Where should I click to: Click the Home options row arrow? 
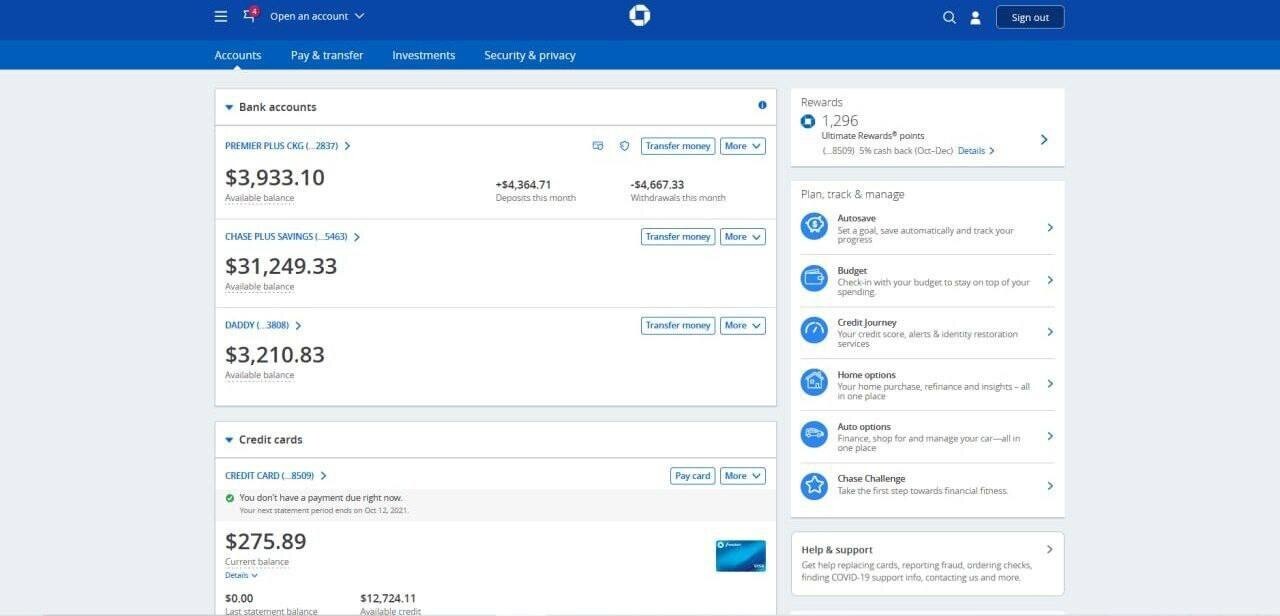click(1050, 384)
